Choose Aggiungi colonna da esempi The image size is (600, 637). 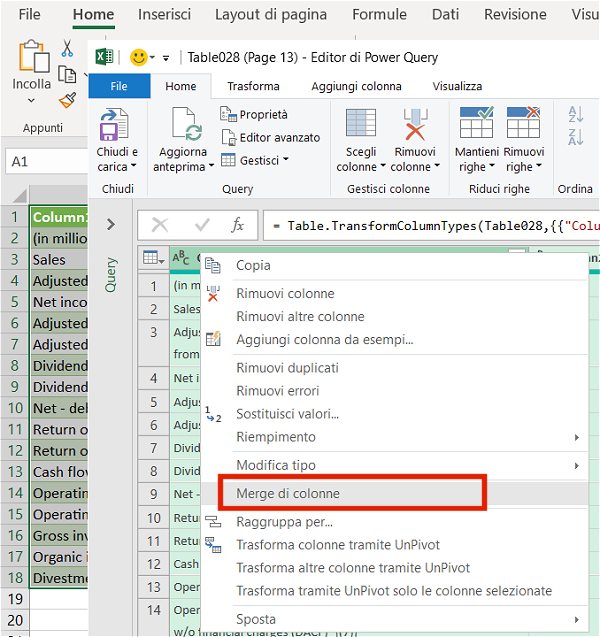395,340
